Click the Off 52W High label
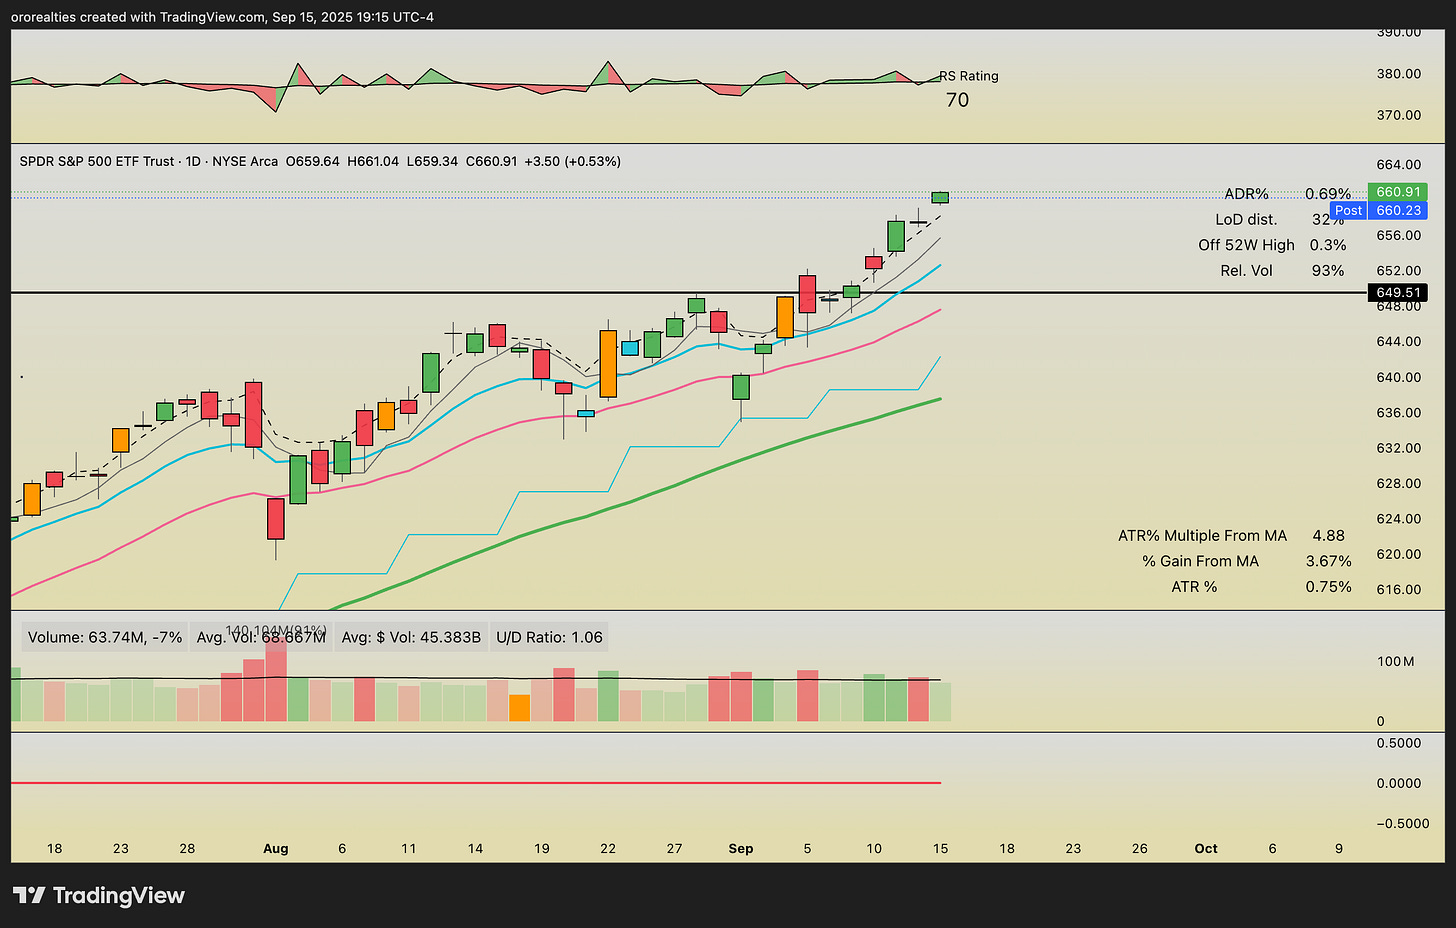Viewport: 1456px width, 928px height. click(1246, 245)
